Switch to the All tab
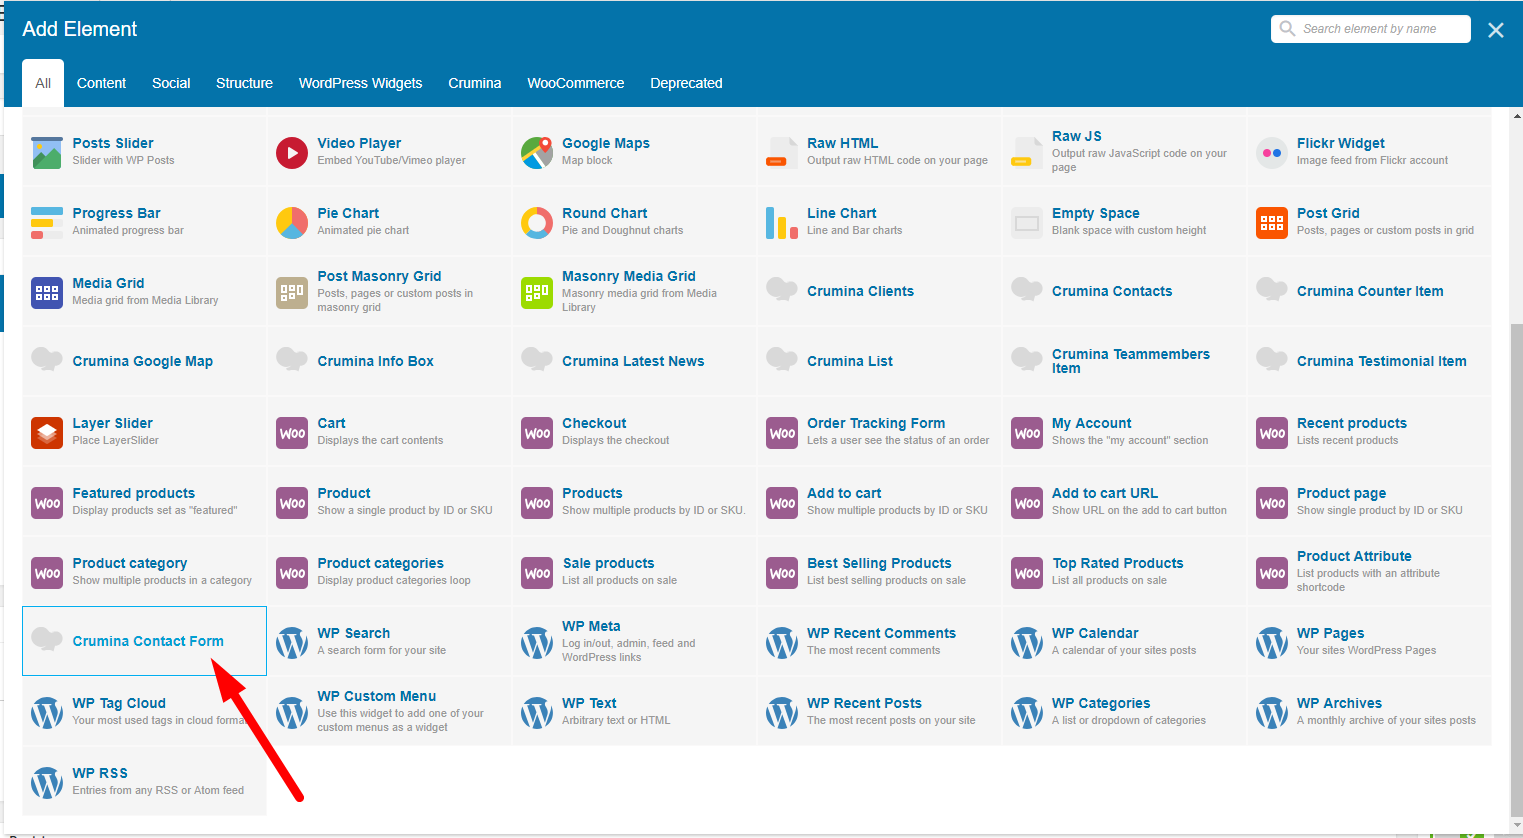 point(43,83)
